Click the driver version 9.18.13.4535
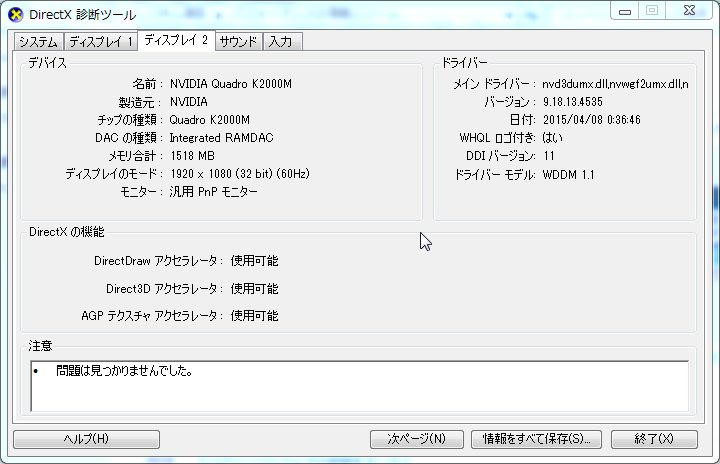This screenshot has width=720, height=464. click(x=573, y=102)
